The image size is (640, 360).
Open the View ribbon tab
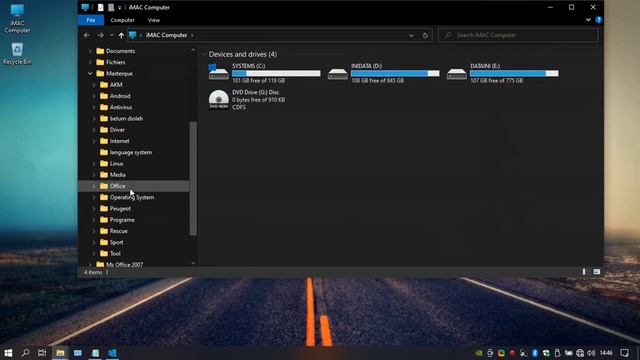tap(153, 20)
